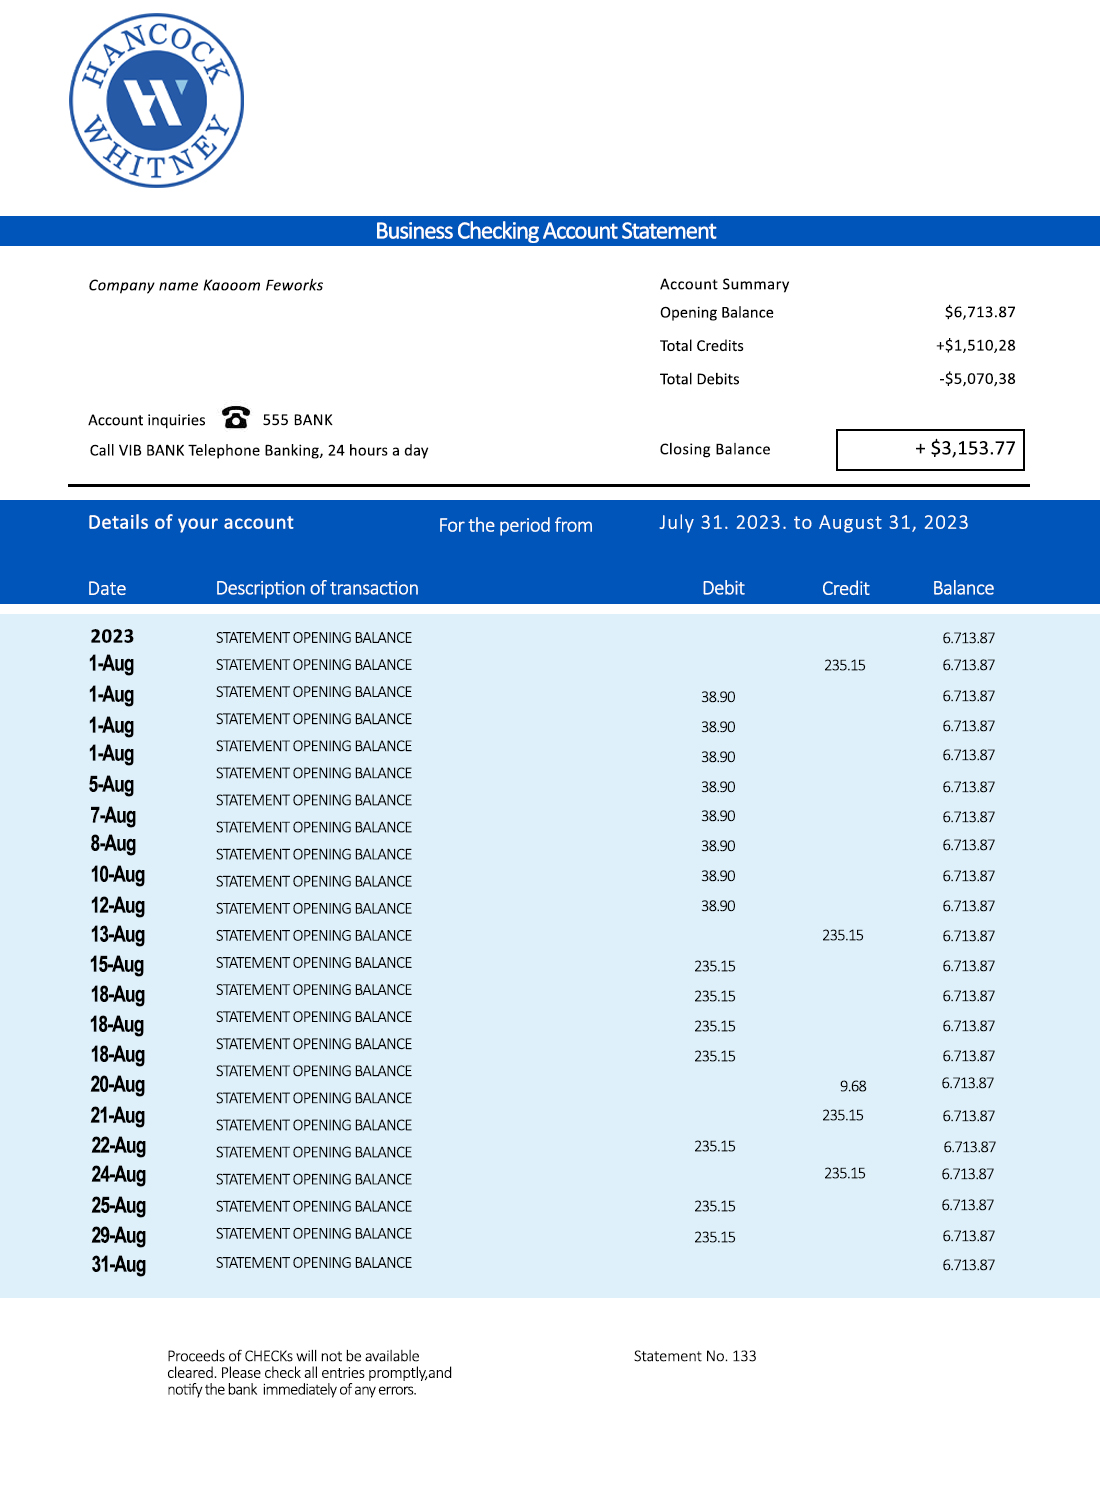Select the Business Checking Account Statement title
The image size is (1100, 1510).
pos(545,231)
